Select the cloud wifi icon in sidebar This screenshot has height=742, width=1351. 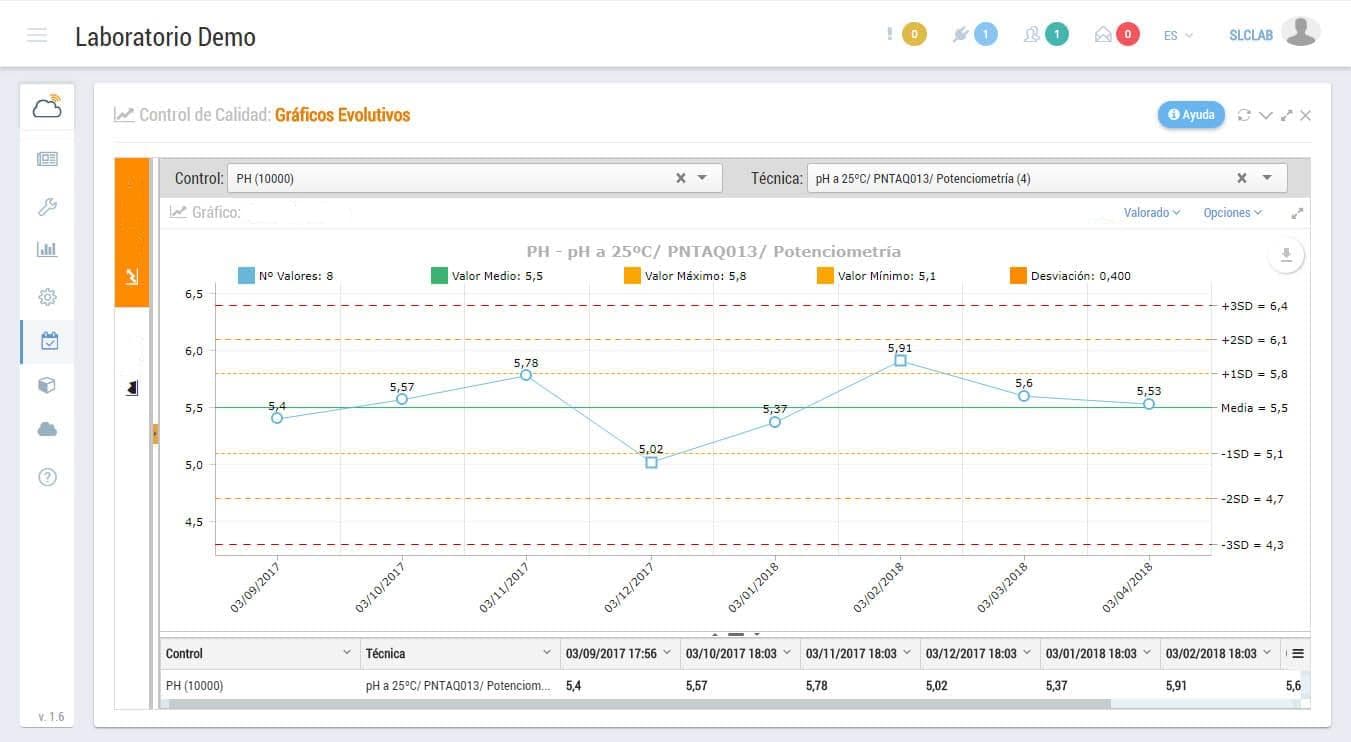(47, 107)
